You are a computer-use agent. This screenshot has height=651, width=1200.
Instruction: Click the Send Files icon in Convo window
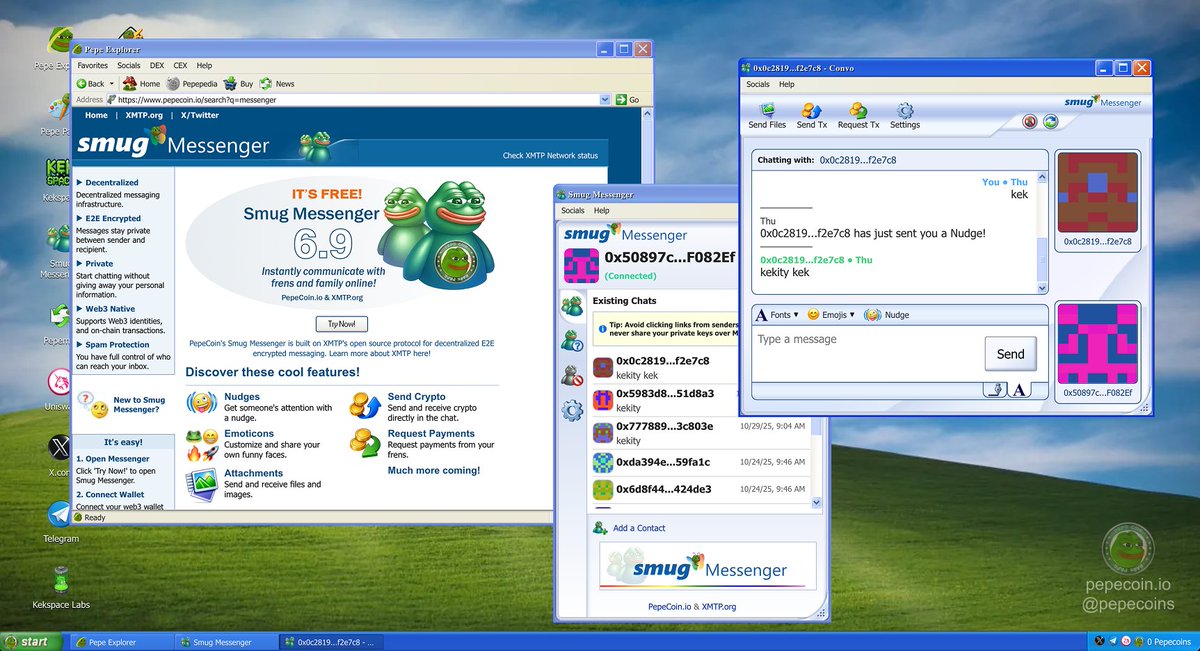[x=767, y=110]
